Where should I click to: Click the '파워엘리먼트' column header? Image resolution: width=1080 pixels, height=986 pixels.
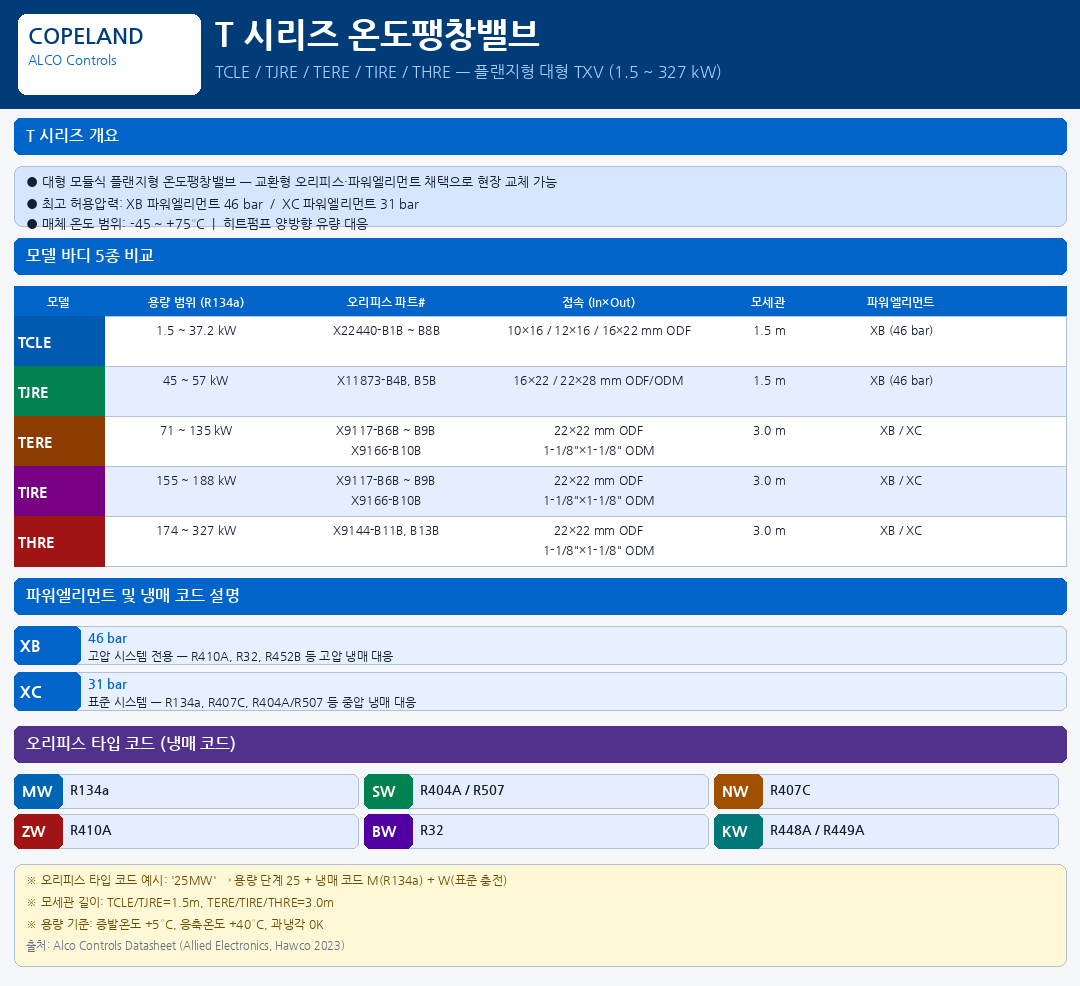click(900, 302)
